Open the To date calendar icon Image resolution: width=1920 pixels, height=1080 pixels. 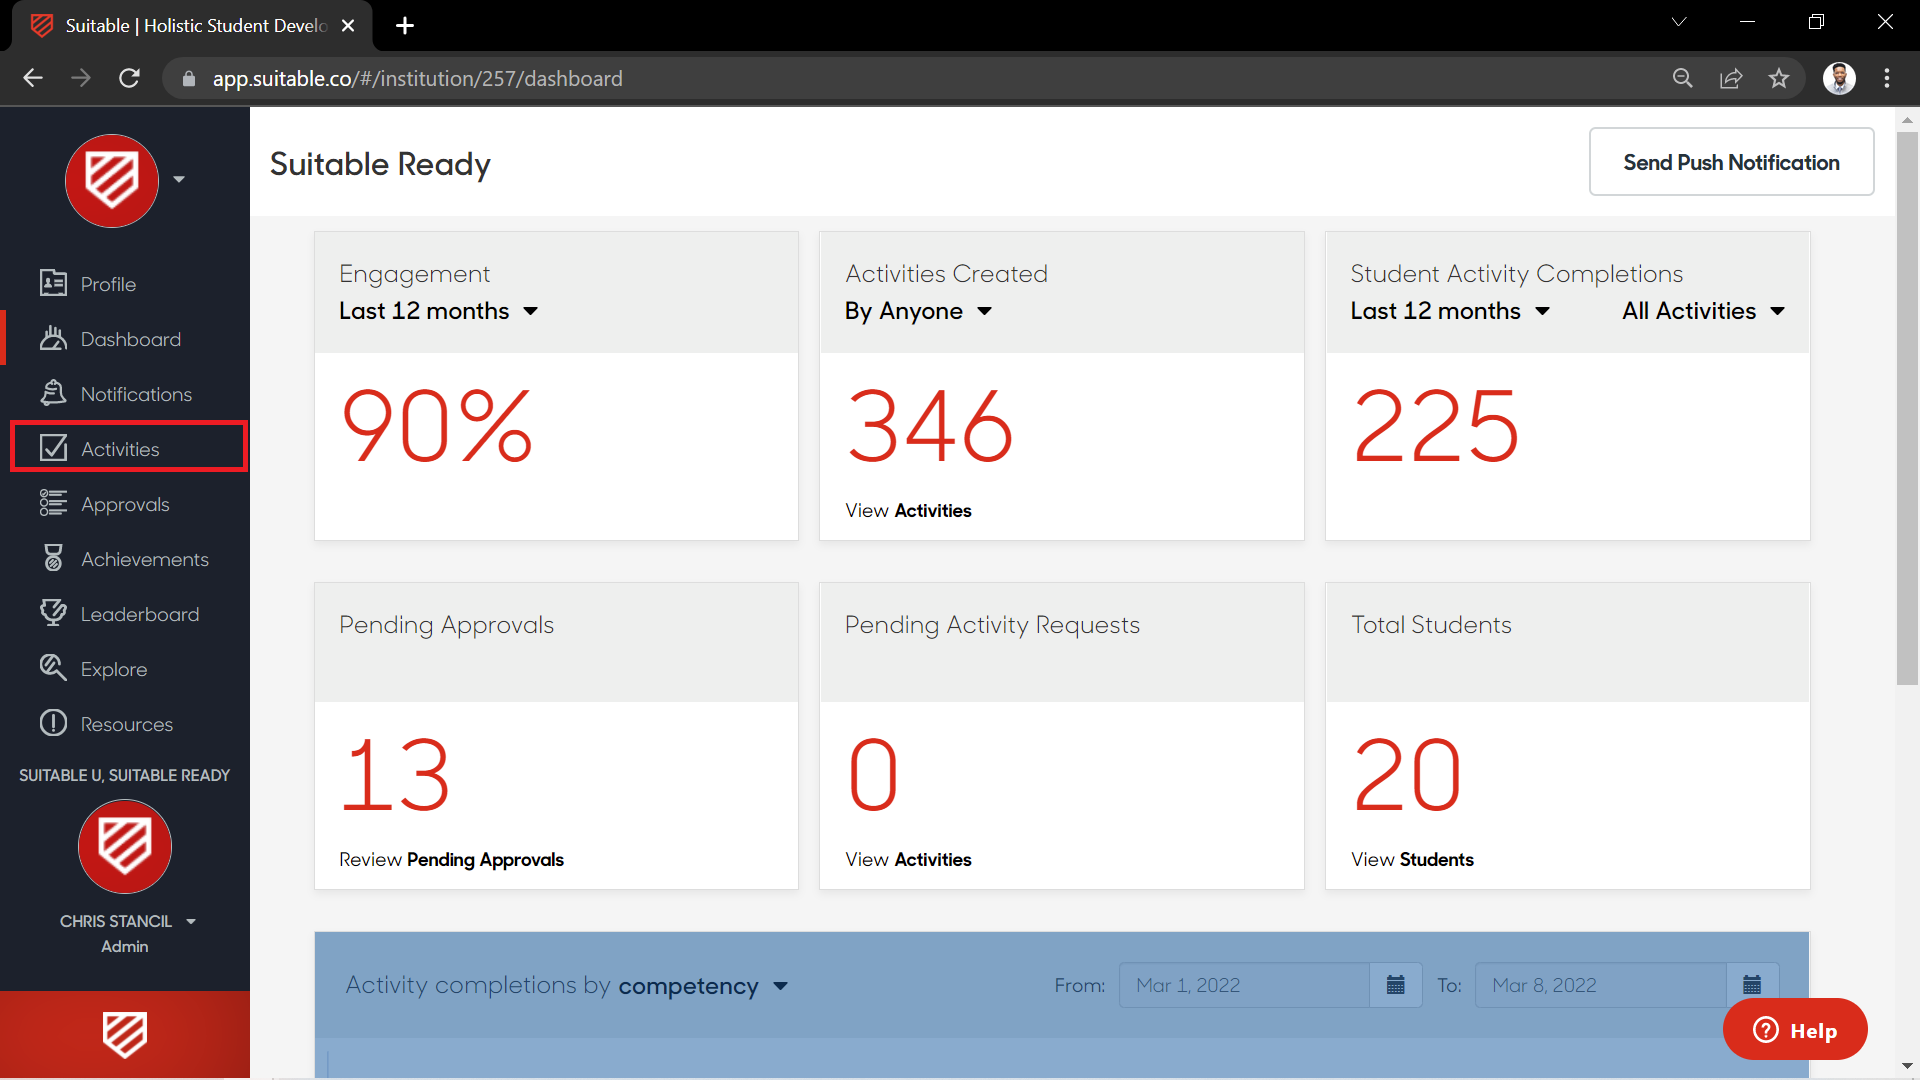1752,985
